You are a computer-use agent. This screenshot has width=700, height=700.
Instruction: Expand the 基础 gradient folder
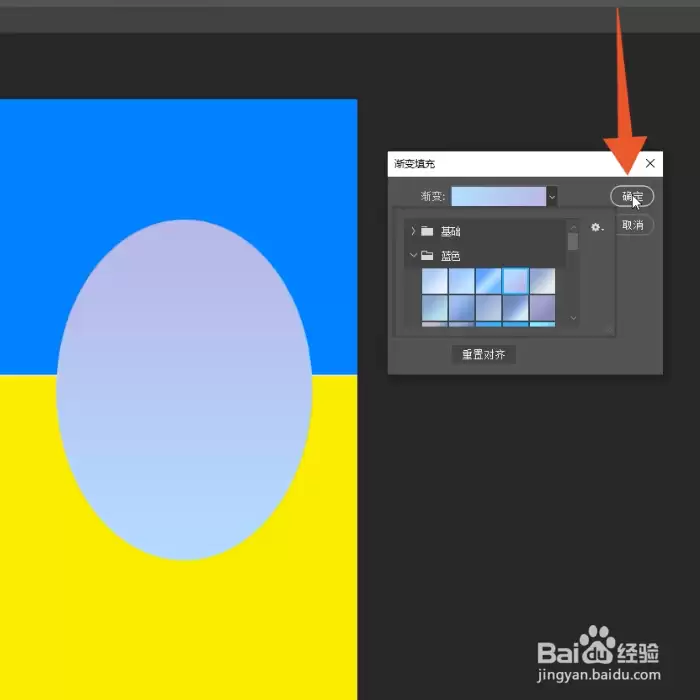pyautogui.click(x=413, y=231)
